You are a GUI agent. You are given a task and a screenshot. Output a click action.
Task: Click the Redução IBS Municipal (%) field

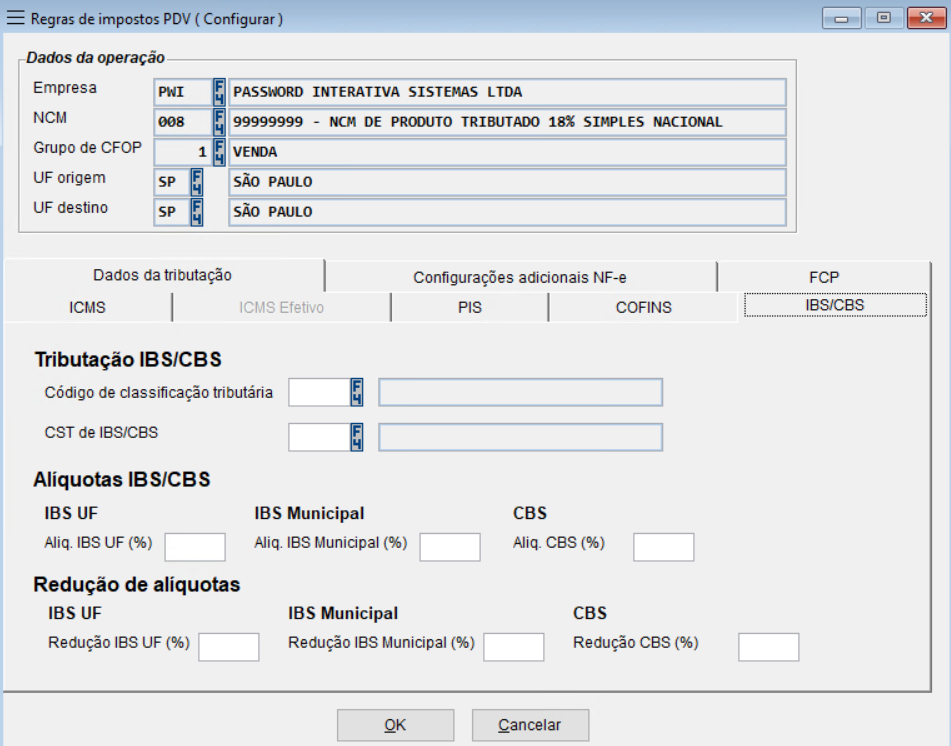pos(513,647)
